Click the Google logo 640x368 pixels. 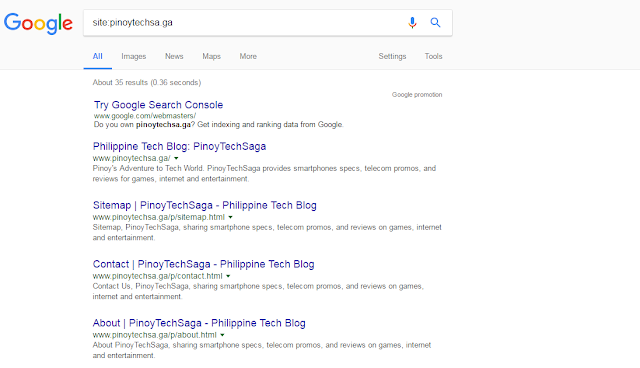[38, 23]
